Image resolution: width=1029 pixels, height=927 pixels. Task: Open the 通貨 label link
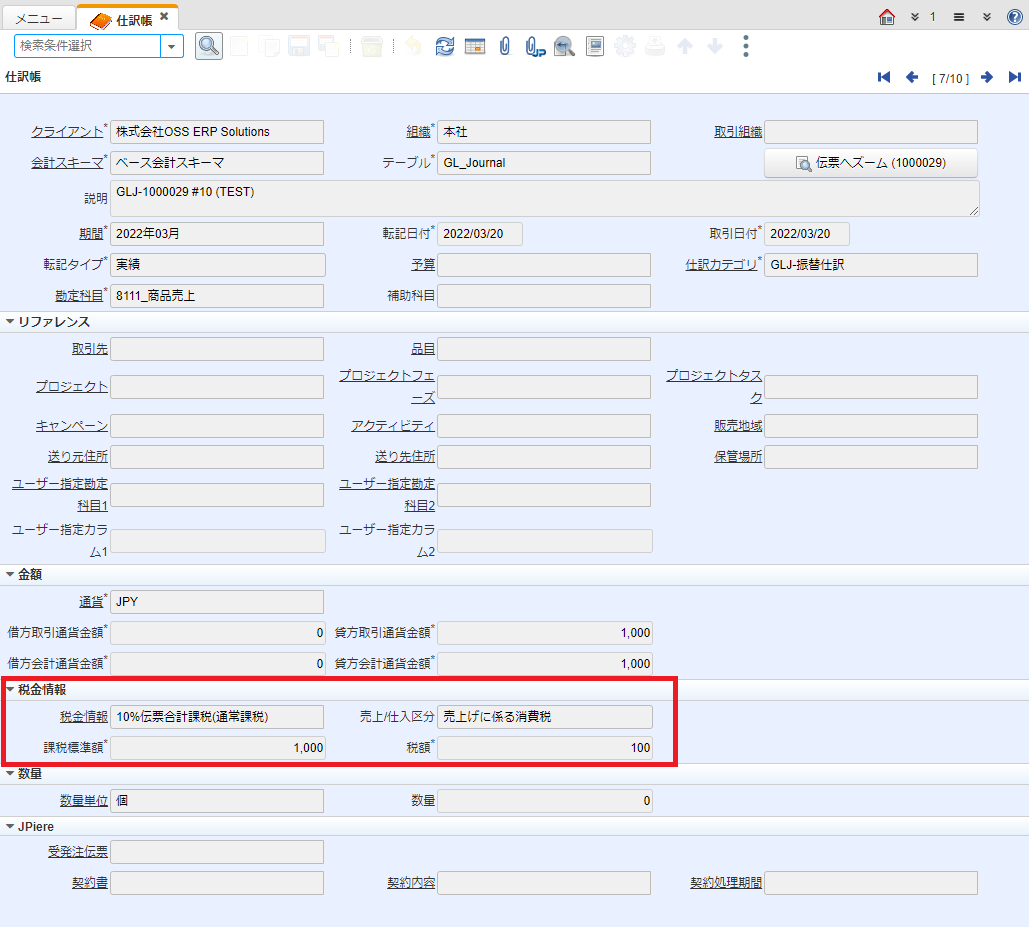click(x=92, y=602)
